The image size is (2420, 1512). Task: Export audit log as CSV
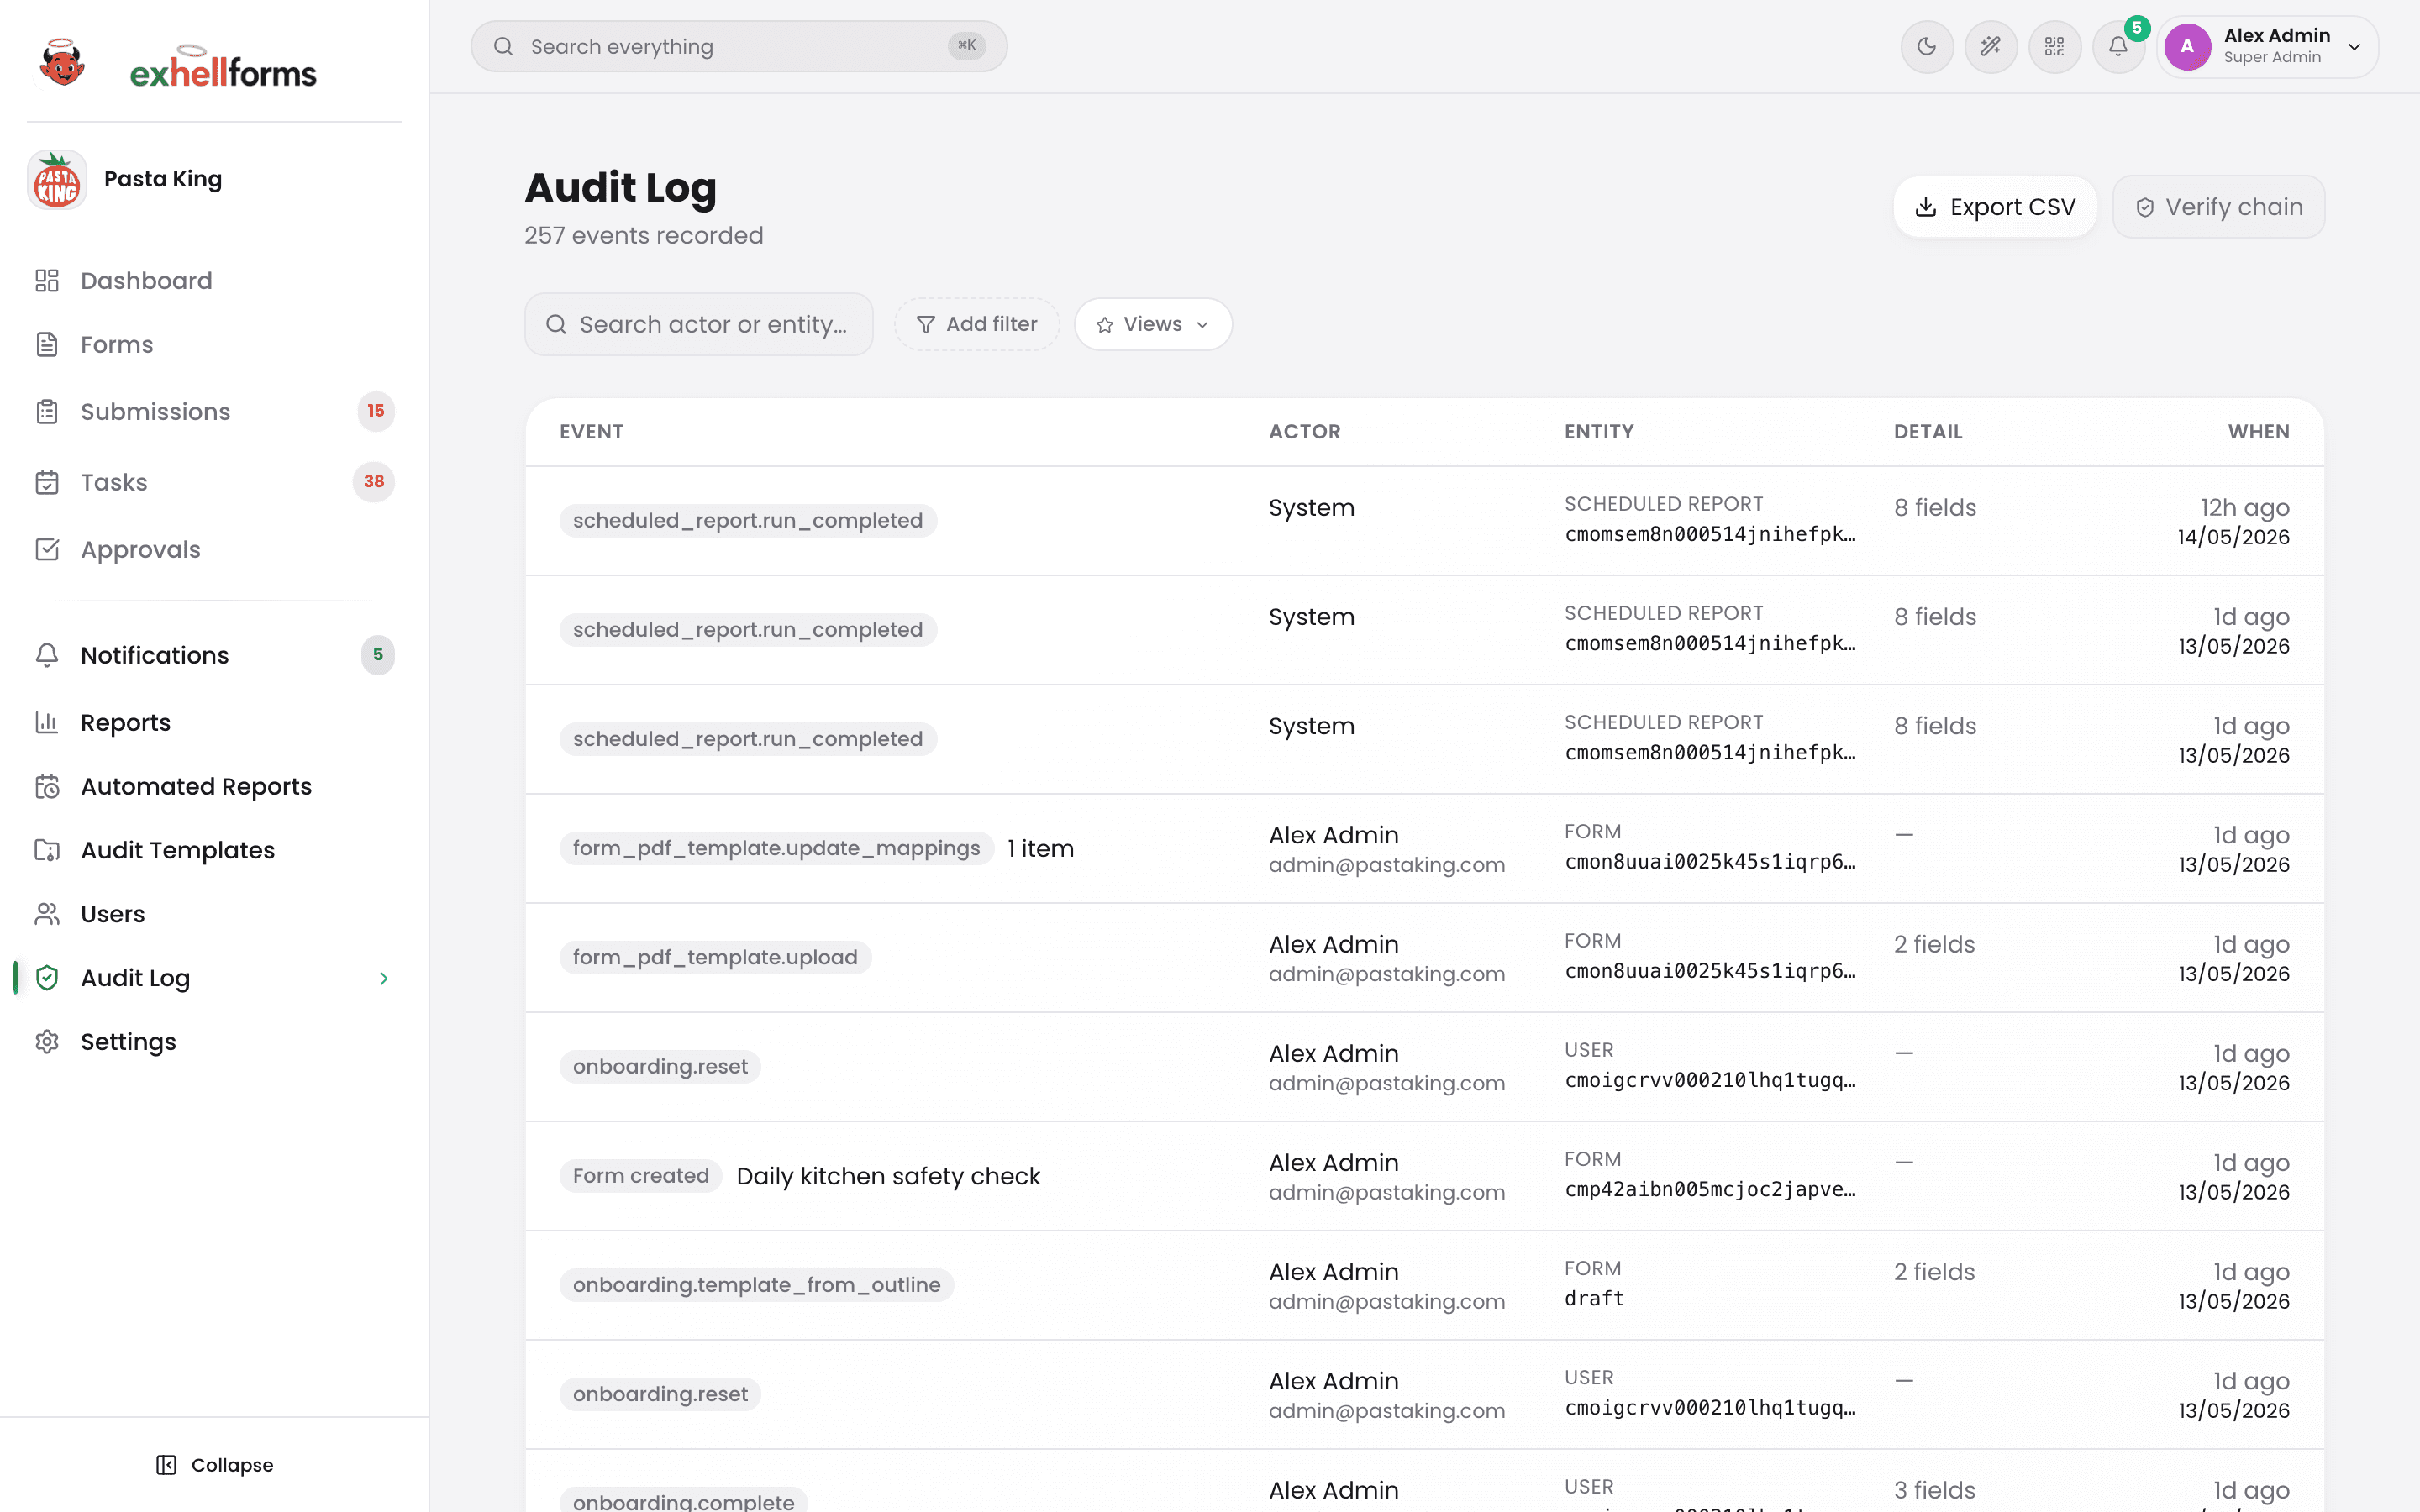pyautogui.click(x=1995, y=207)
